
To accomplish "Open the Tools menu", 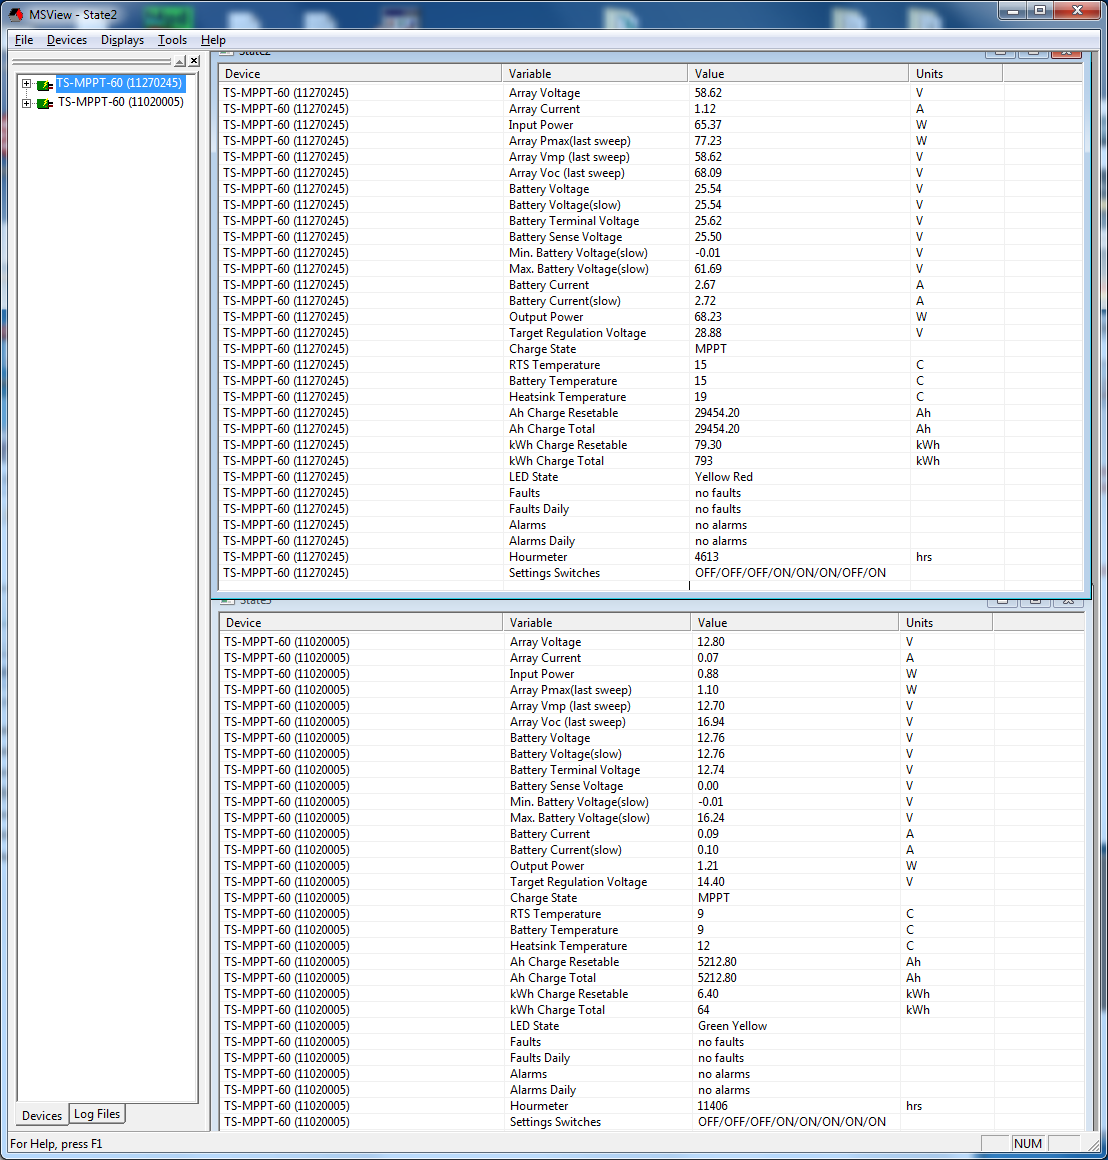I will pos(172,40).
